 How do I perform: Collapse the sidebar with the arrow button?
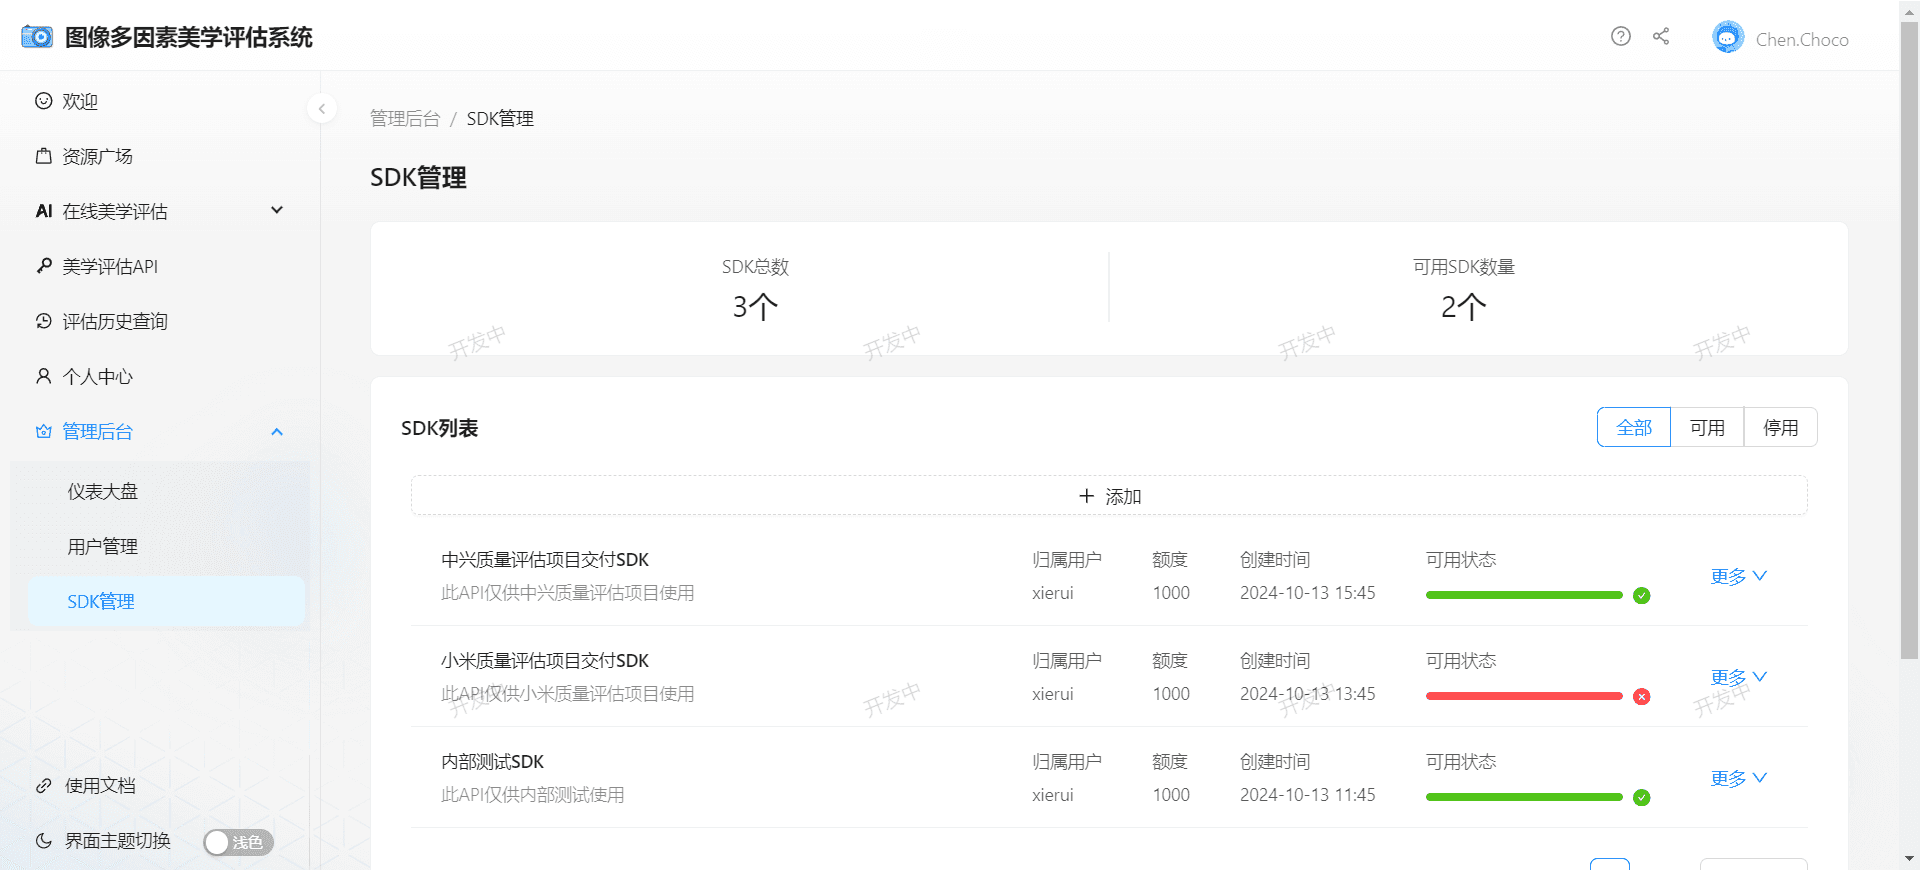pyautogui.click(x=322, y=108)
